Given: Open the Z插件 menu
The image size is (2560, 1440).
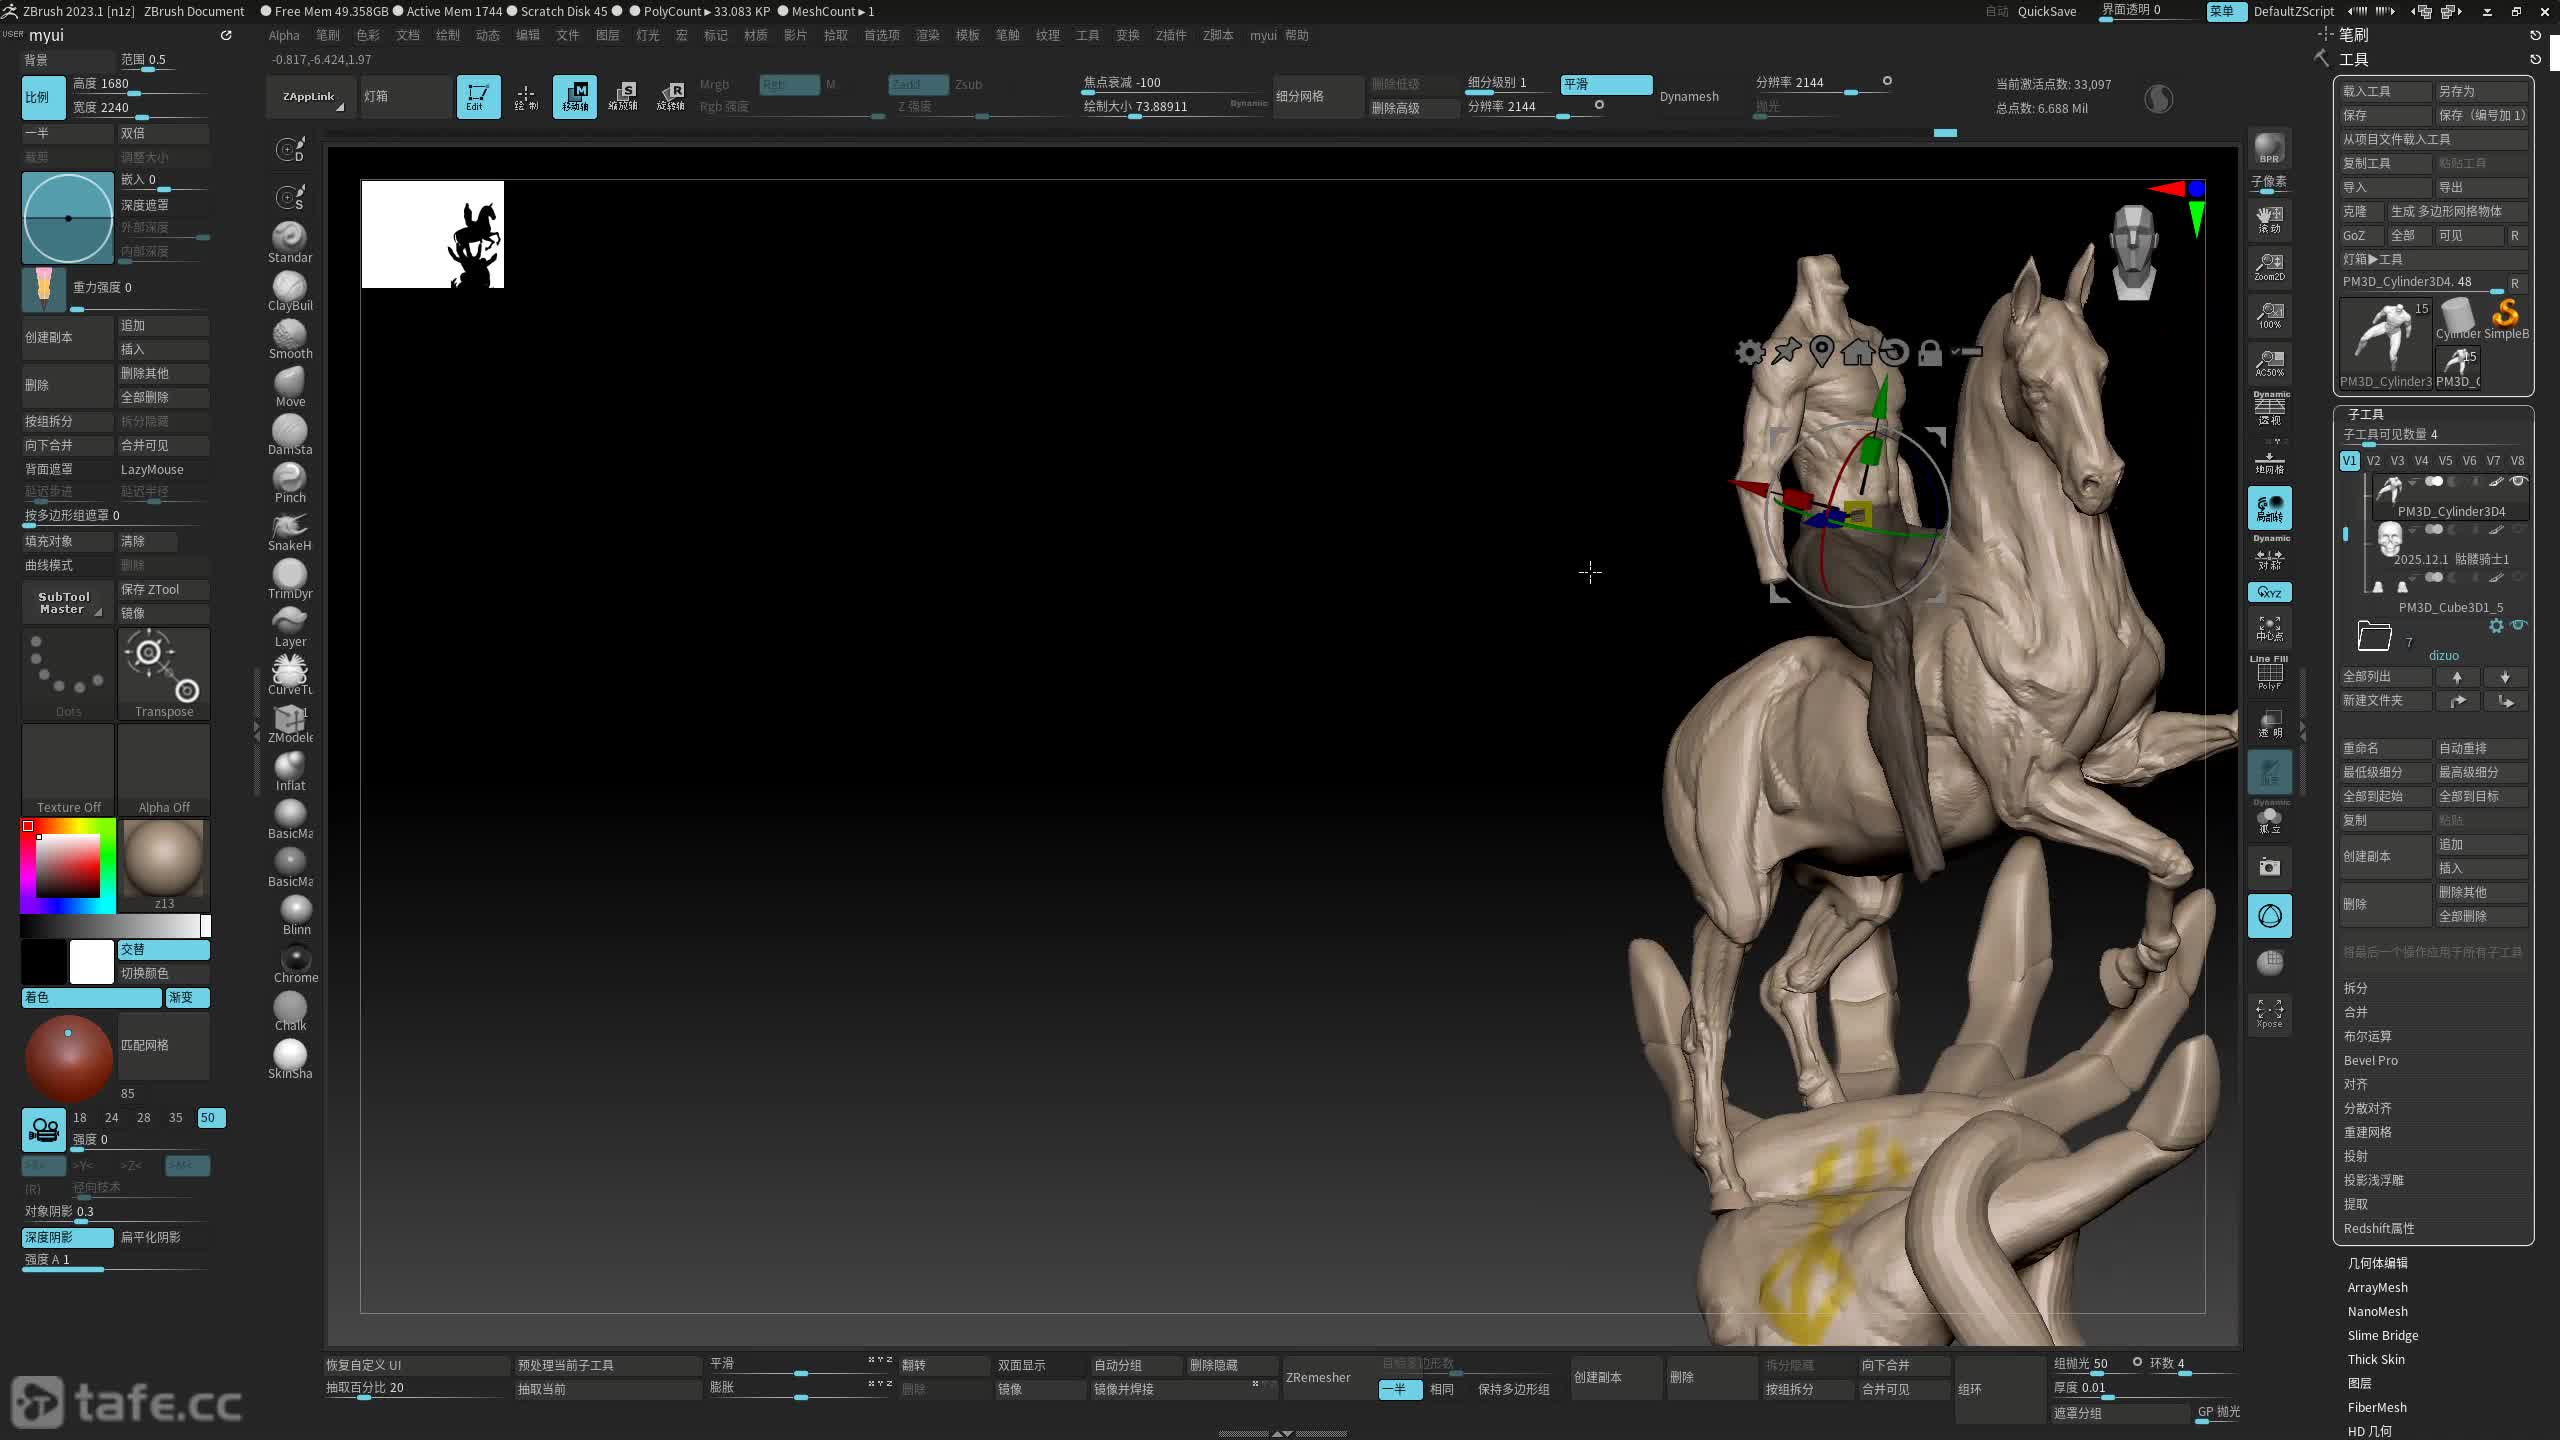Looking at the screenshot, I should coord(1170,35).
